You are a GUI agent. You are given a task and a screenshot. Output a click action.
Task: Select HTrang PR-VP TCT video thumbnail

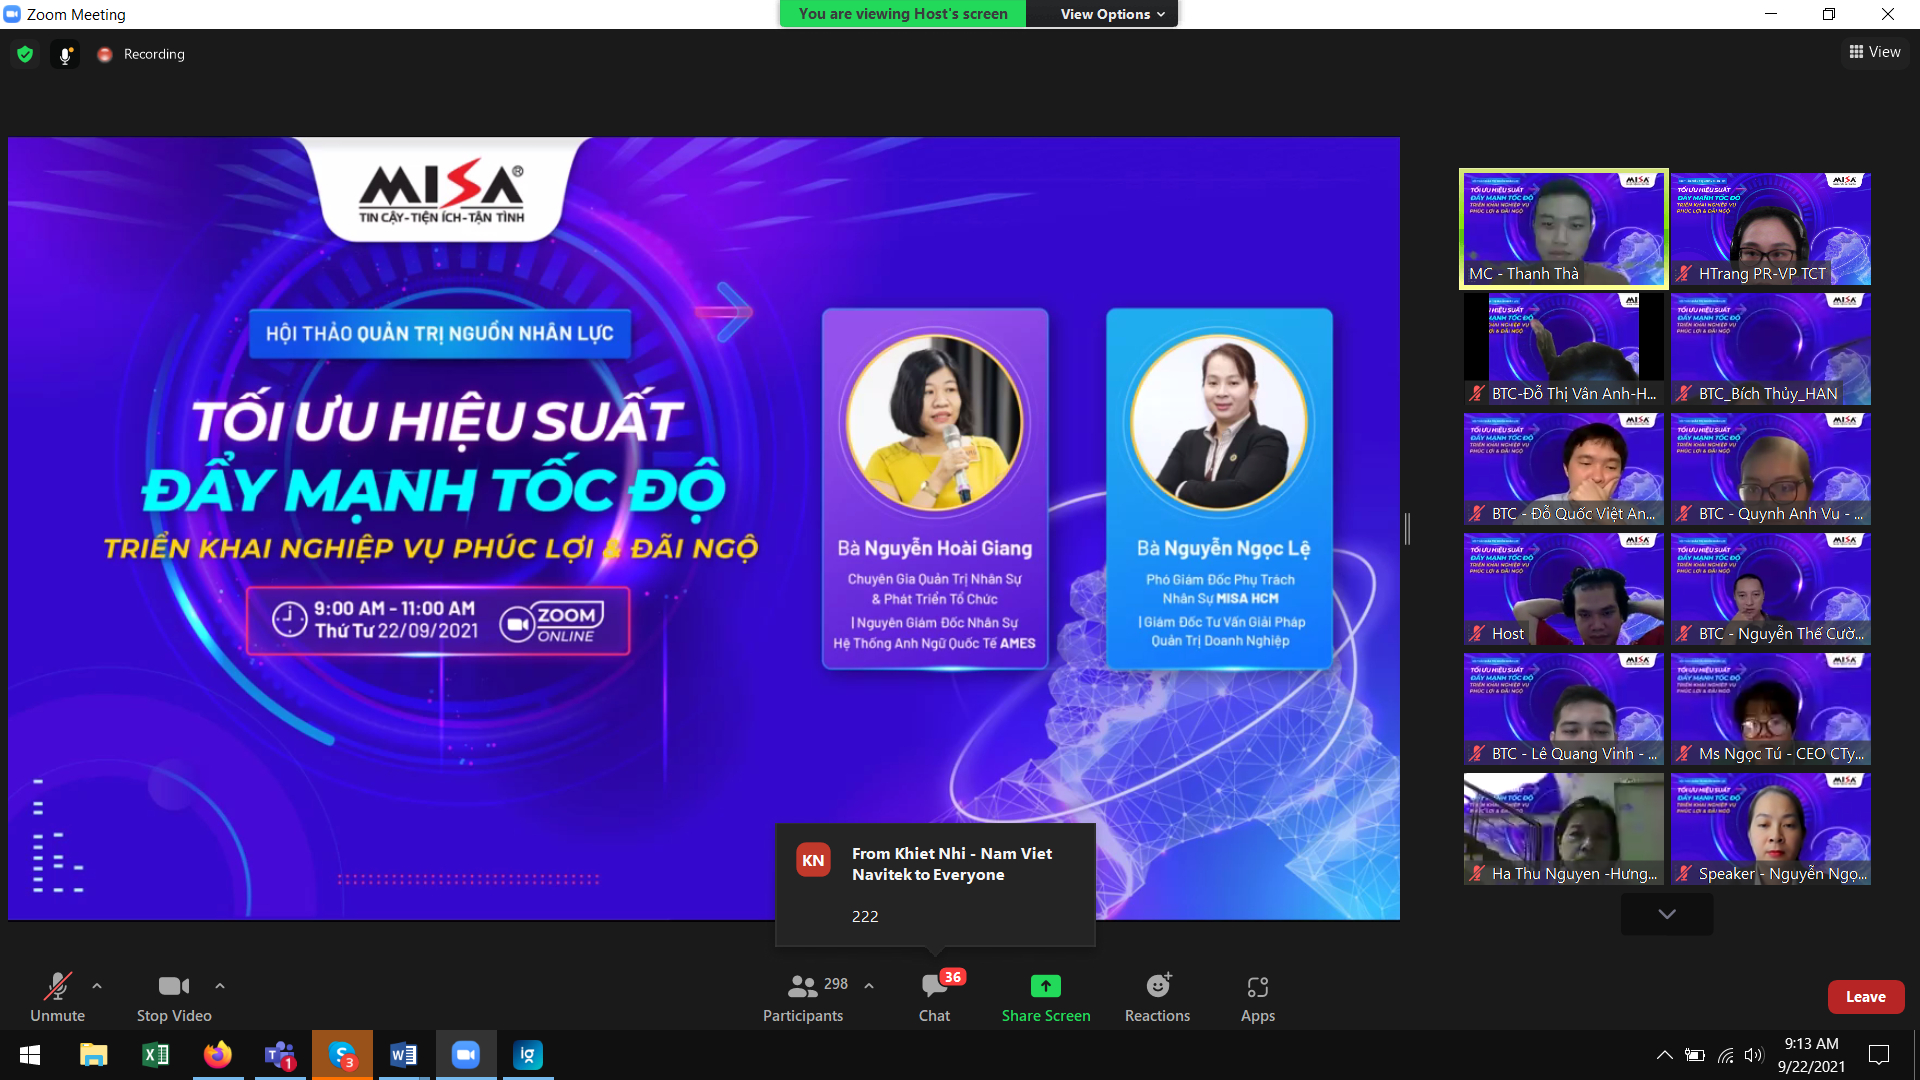click(x=1771, y=229)
